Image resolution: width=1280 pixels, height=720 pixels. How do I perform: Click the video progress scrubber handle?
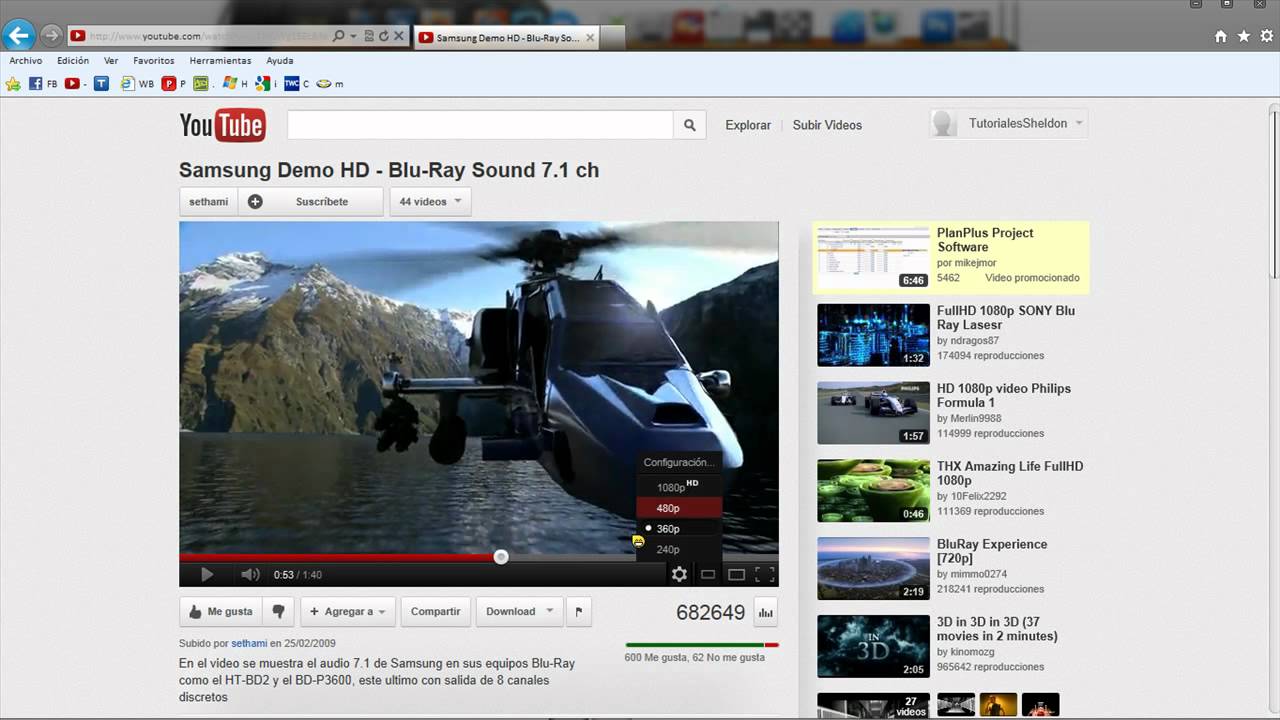point(501,557)
